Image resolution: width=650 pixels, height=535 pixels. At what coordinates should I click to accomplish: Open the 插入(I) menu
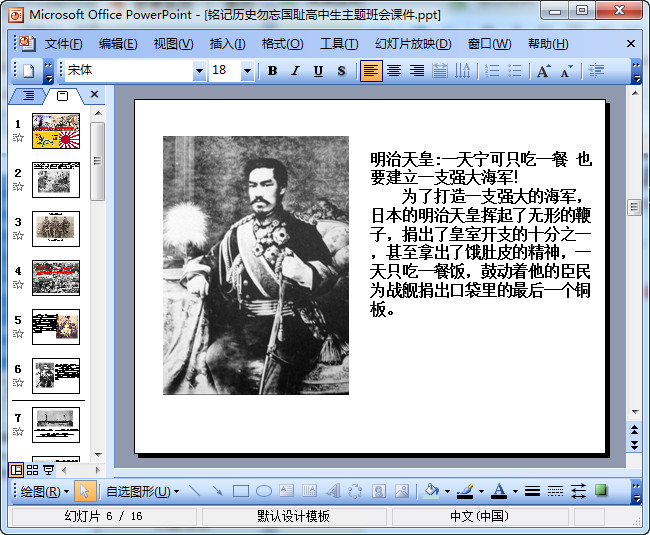tap(227, 44)
